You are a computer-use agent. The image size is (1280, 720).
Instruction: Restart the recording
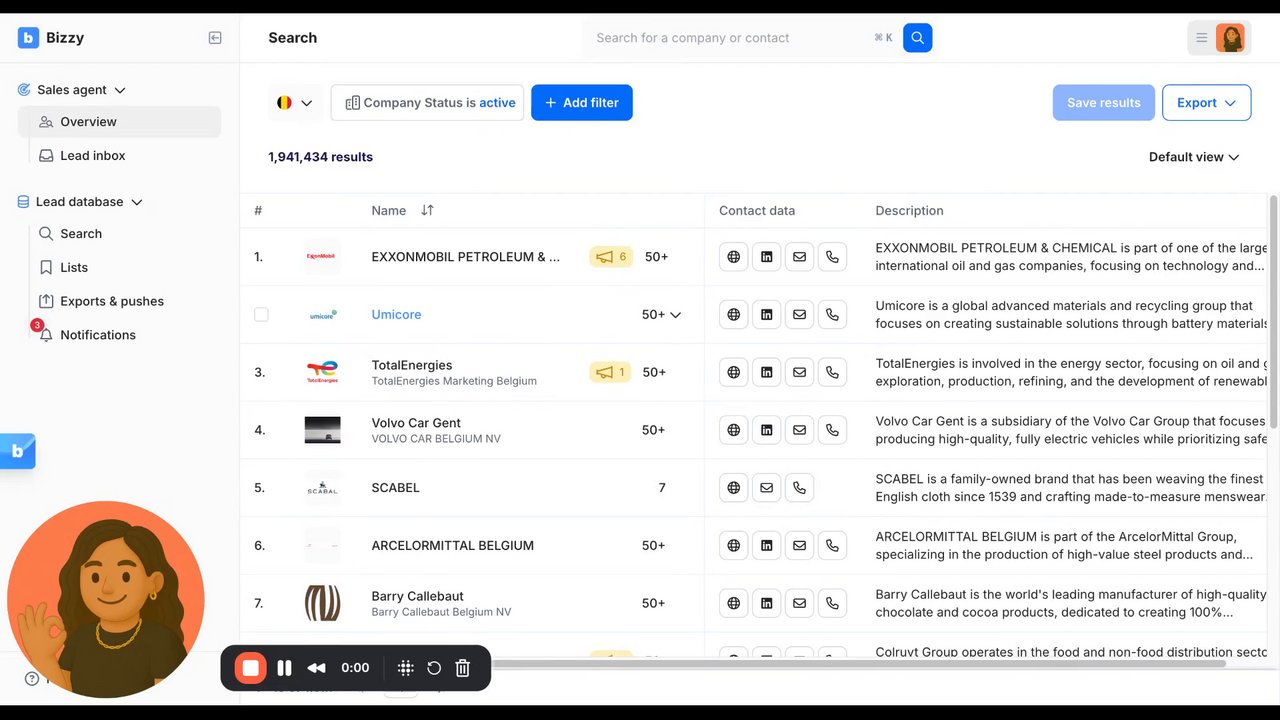[x=434, y=668]
